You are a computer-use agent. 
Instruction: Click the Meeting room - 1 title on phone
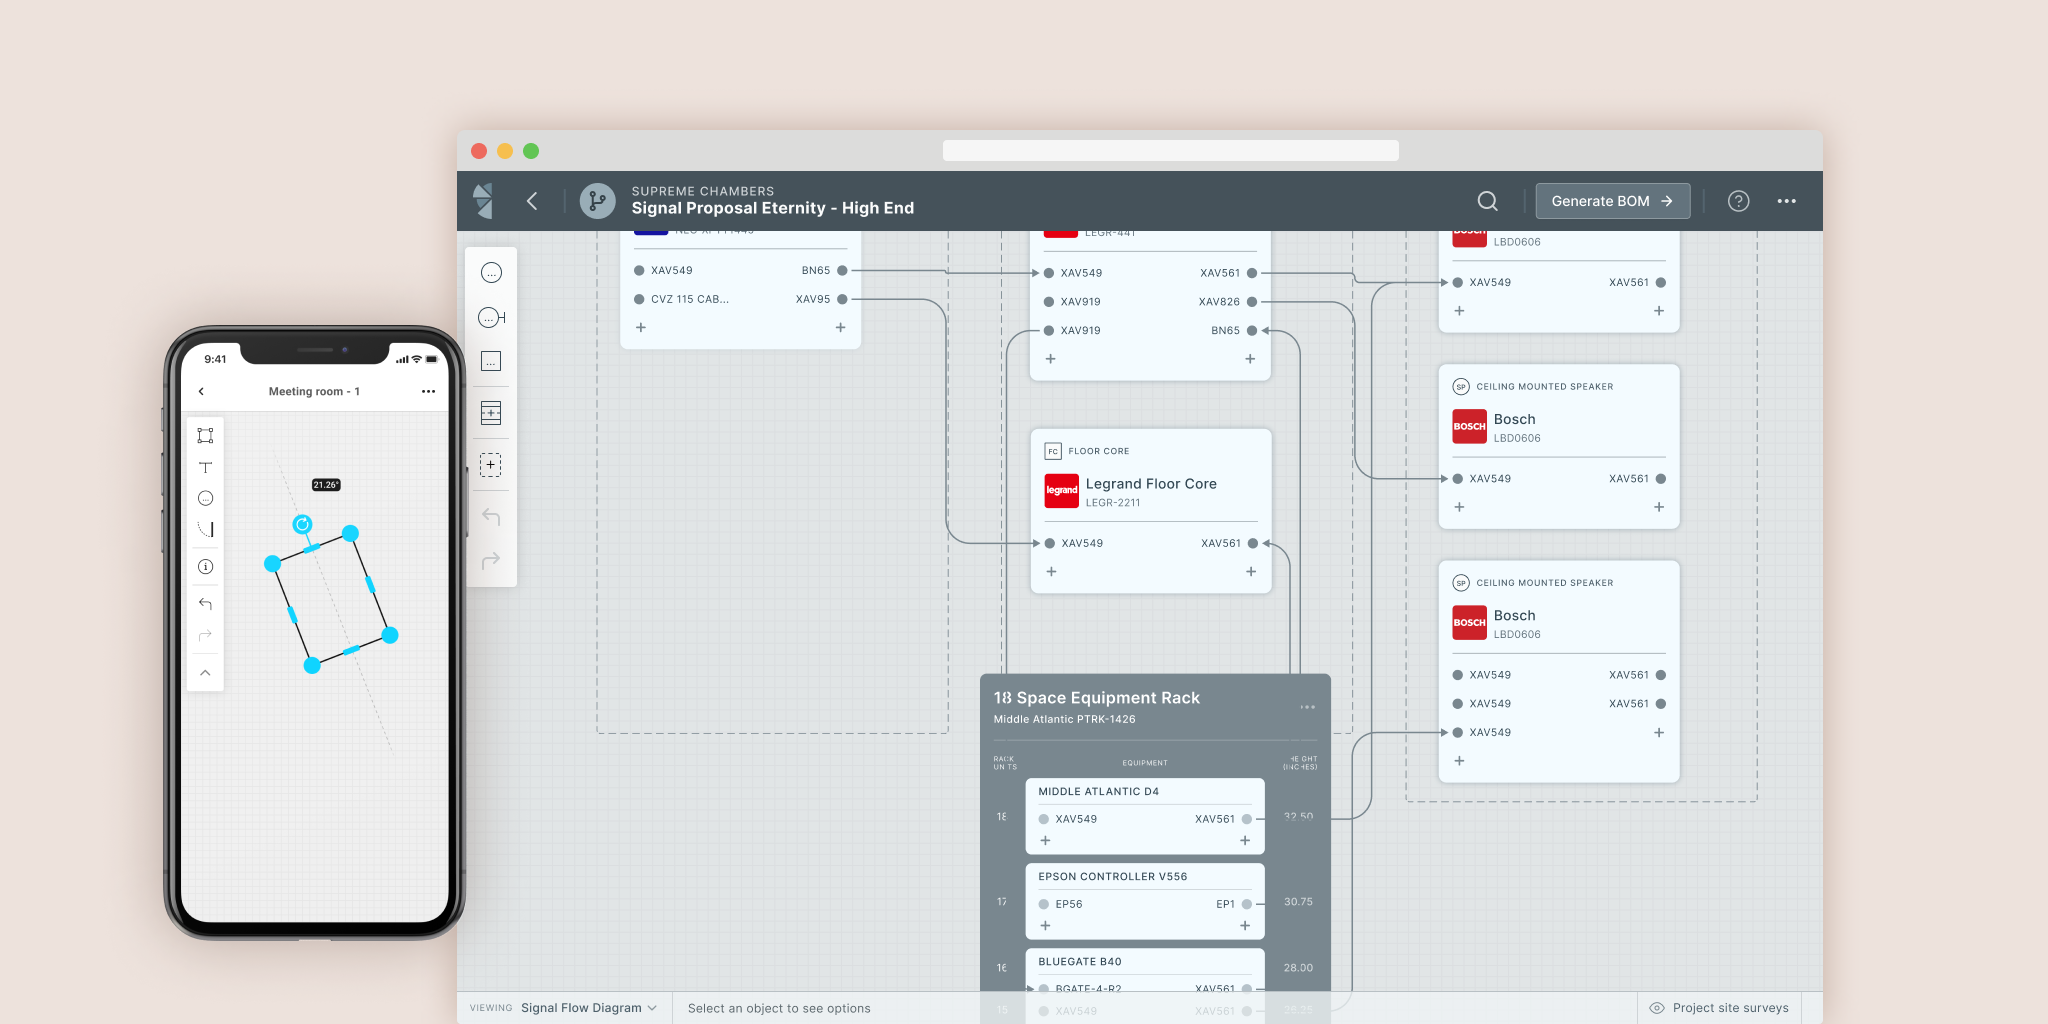[314, 392]
